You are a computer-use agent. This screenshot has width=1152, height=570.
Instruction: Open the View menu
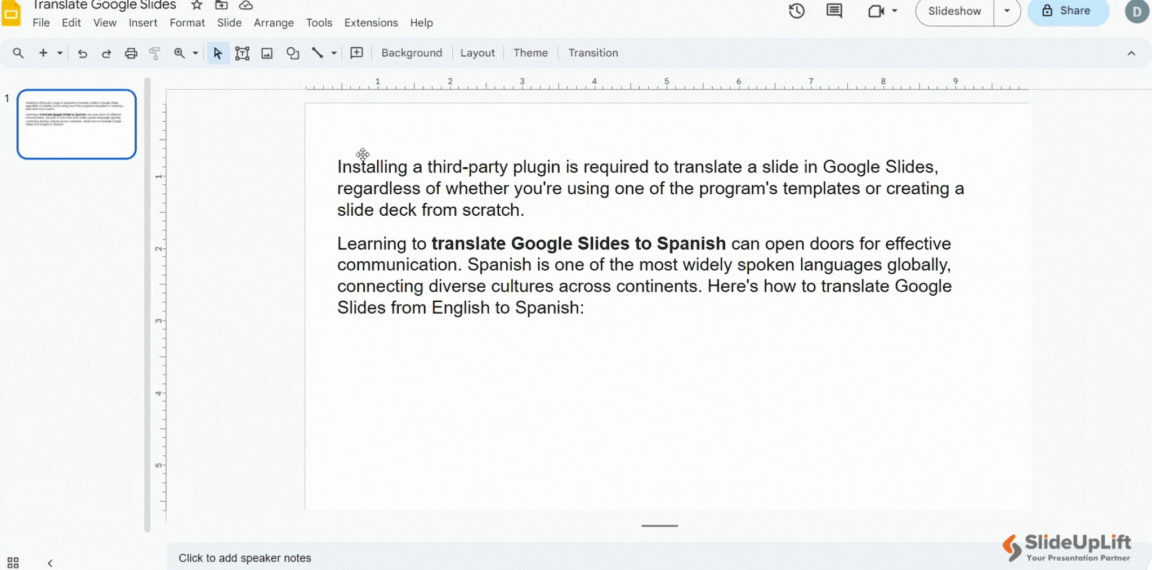click(x=105, y=23)
